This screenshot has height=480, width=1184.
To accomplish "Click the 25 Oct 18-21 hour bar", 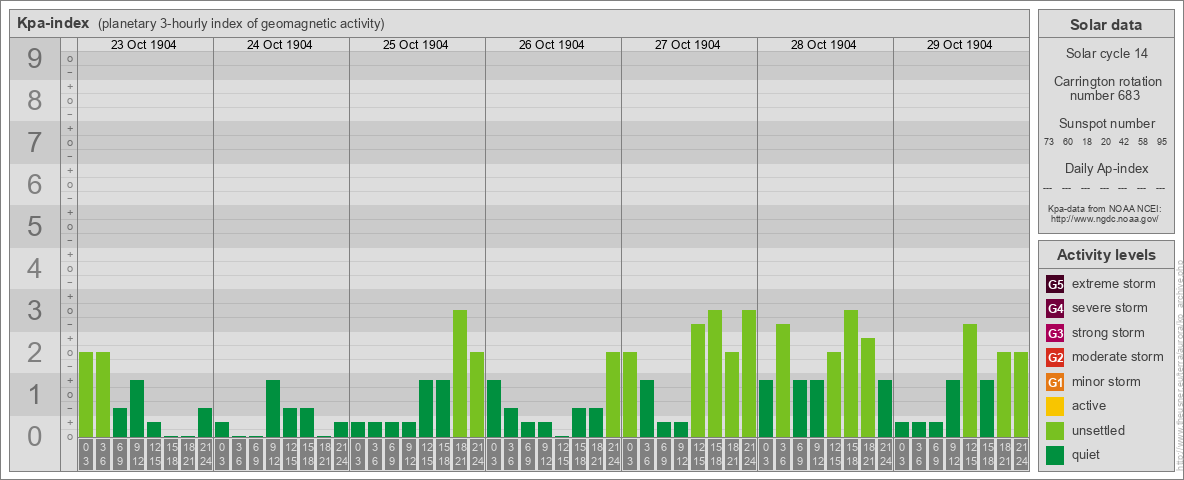I will (460, 373).
